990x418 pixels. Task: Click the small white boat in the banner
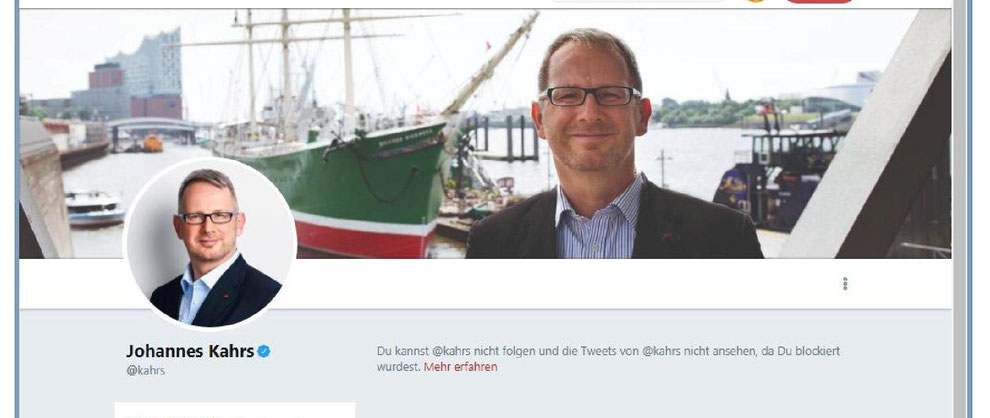click(95, 208)
